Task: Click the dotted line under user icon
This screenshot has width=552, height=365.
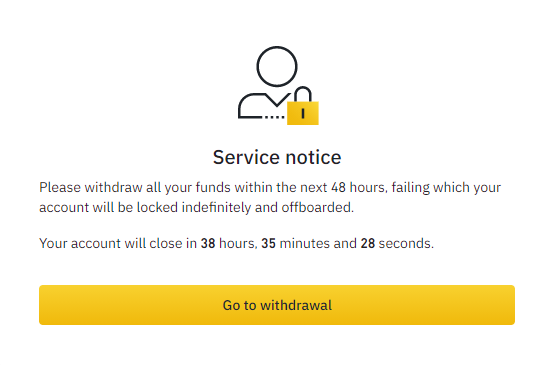Action: [x=275, y=117]
